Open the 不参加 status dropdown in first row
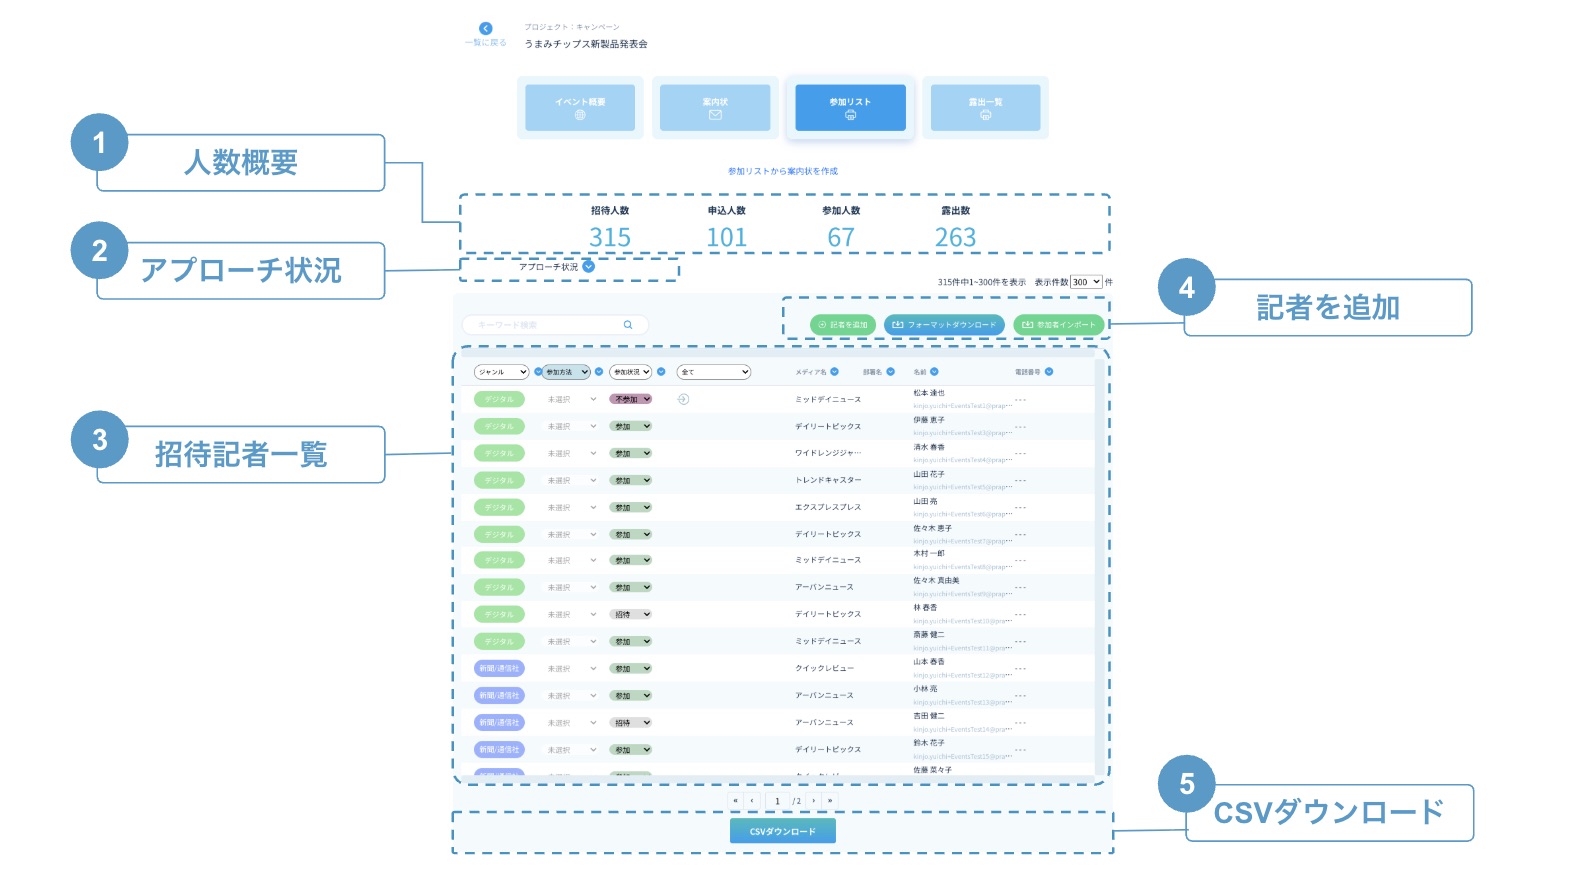The image size is (1574, 878). click(x=631, y=399)
